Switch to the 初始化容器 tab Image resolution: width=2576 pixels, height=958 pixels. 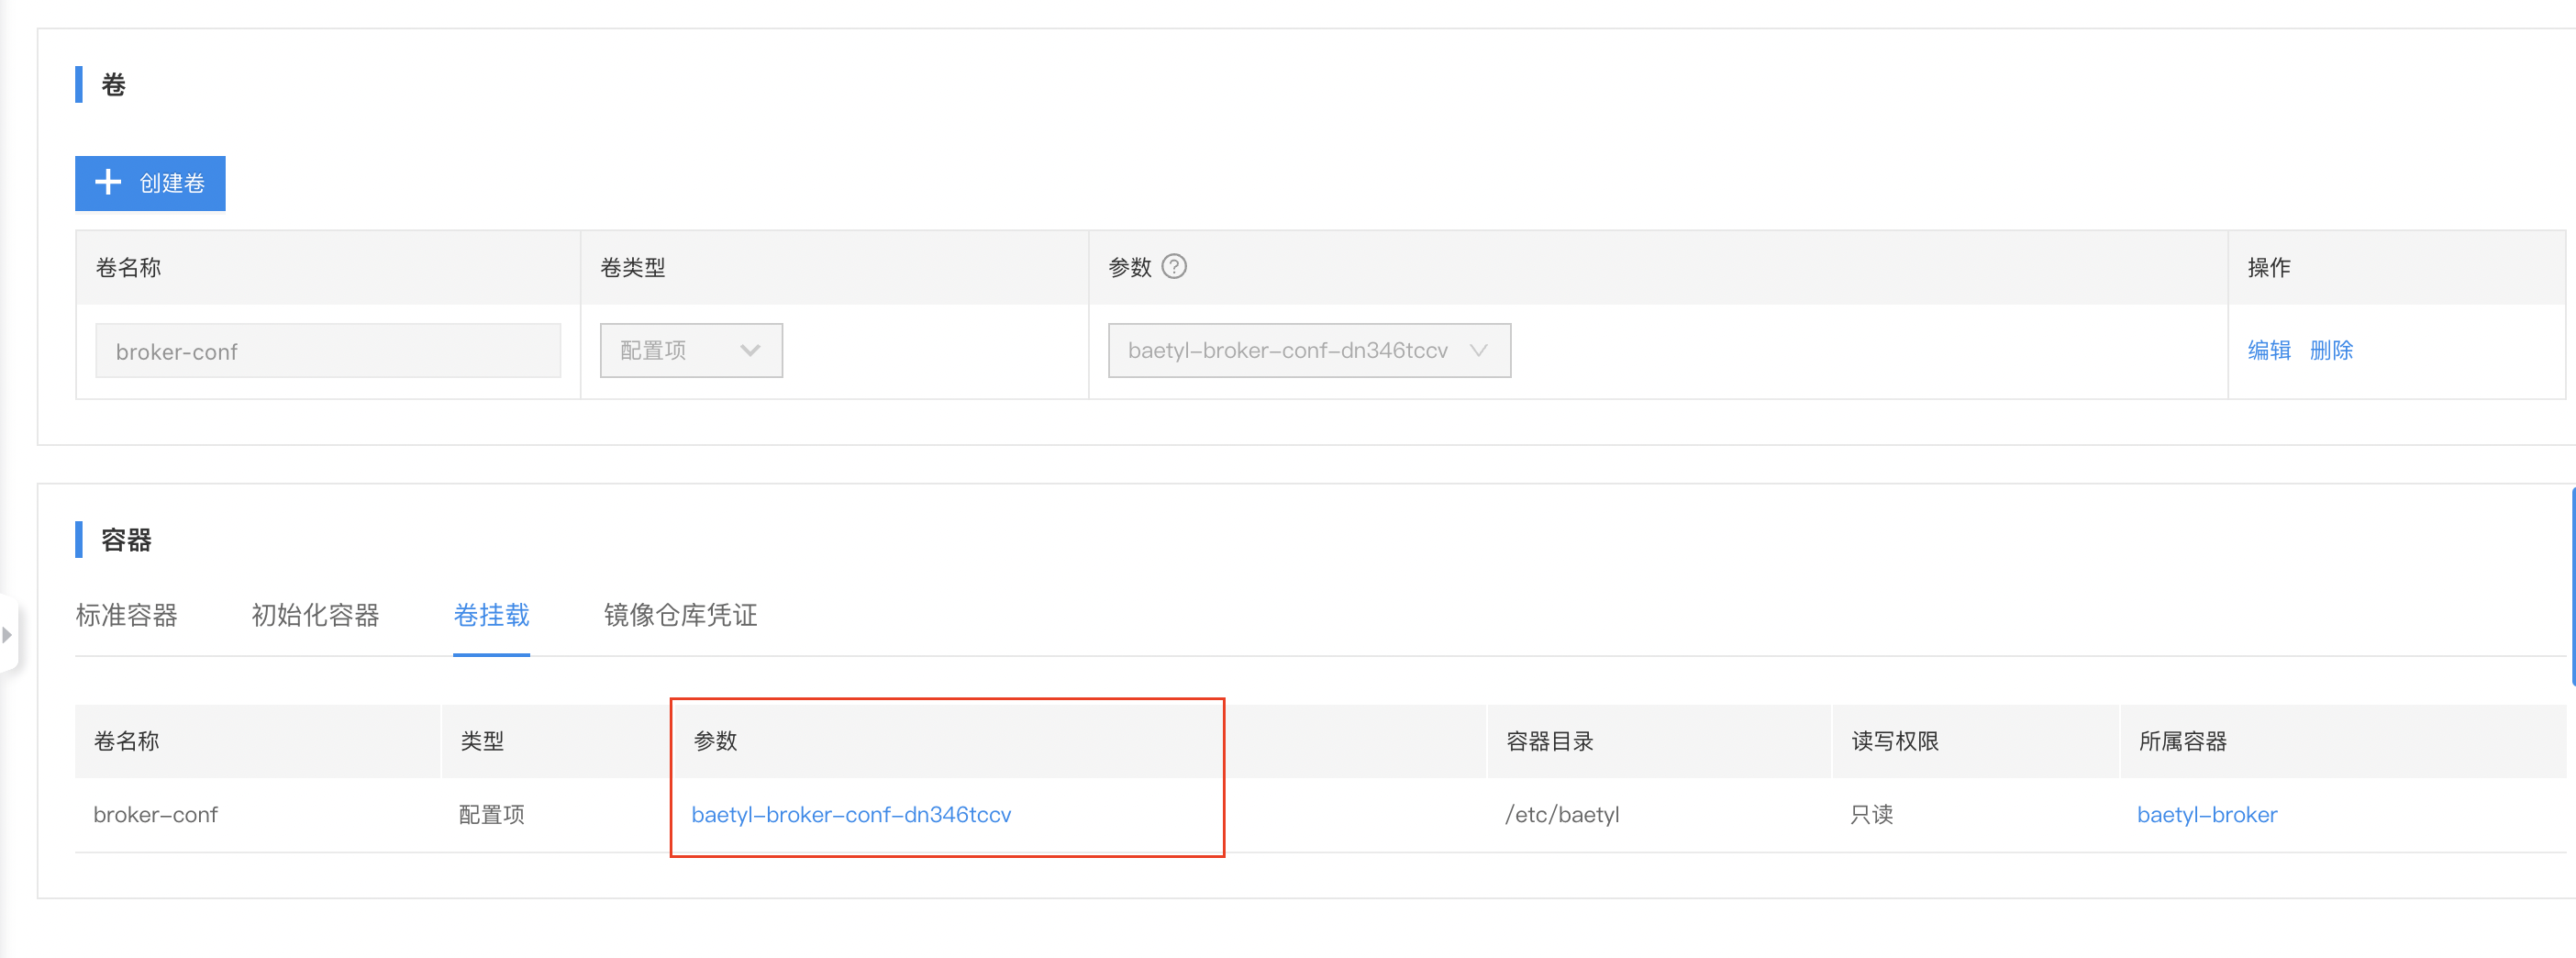pos(315,615)
